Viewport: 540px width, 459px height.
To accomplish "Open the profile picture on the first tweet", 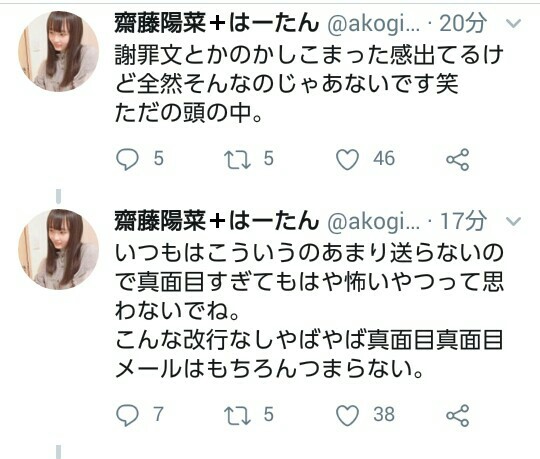I will coord(59,51).
